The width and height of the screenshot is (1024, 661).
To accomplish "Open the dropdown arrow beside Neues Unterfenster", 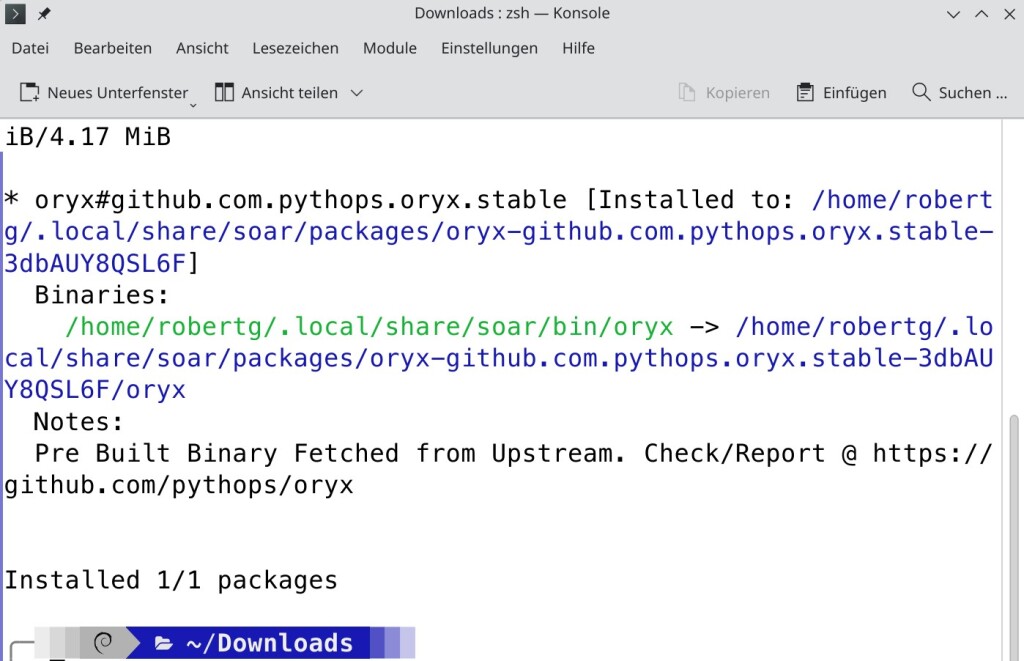I will [x=193, y=103].
